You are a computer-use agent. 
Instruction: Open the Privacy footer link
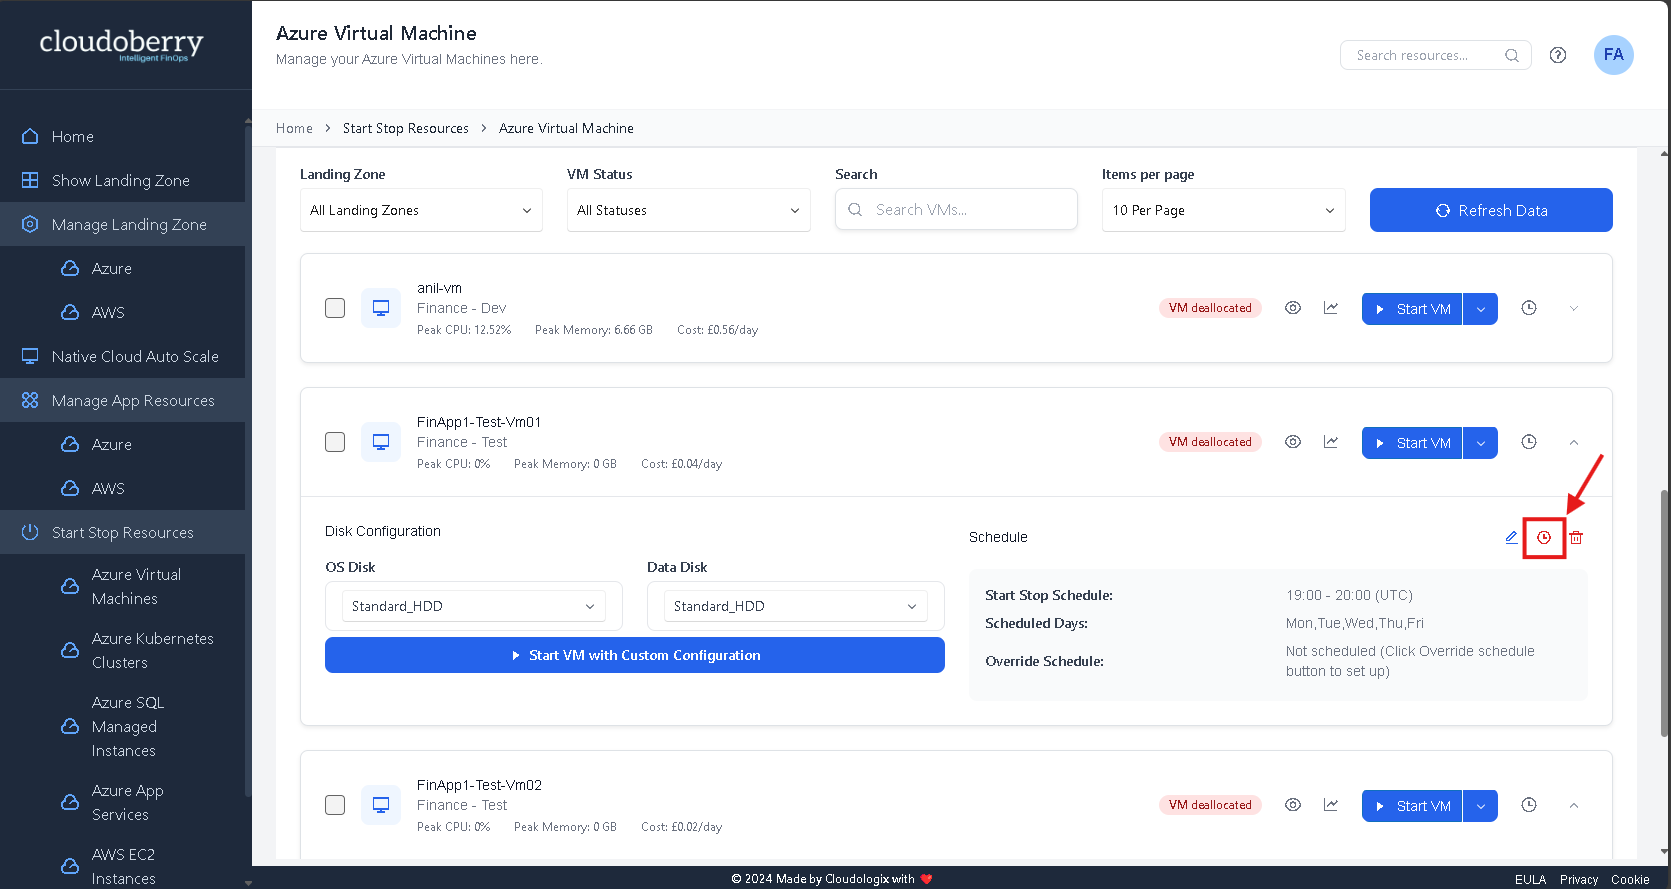[x=1579, y=880]
